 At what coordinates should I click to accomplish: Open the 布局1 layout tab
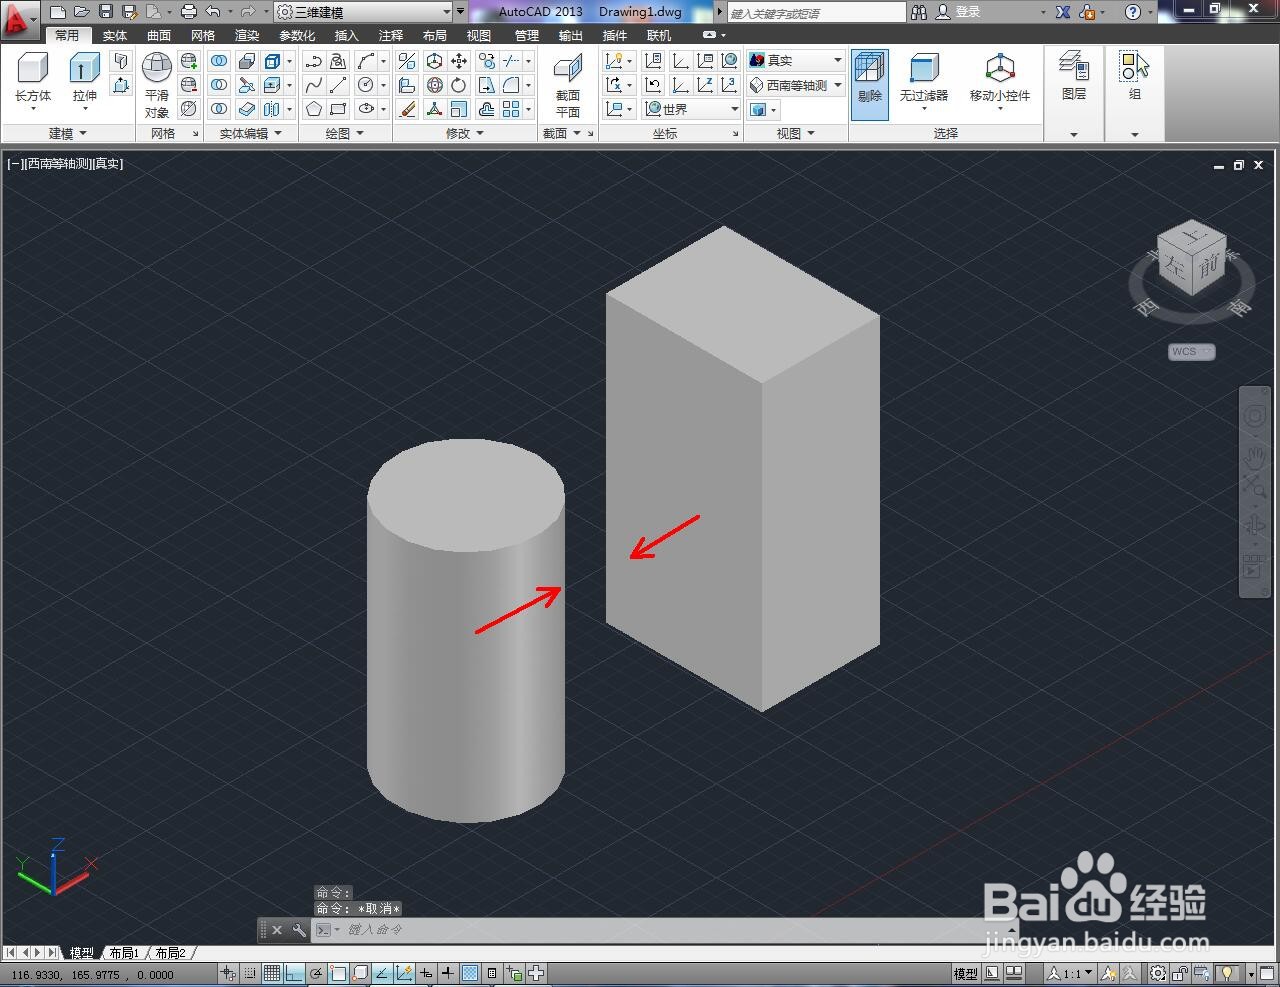tap(124, 953)
